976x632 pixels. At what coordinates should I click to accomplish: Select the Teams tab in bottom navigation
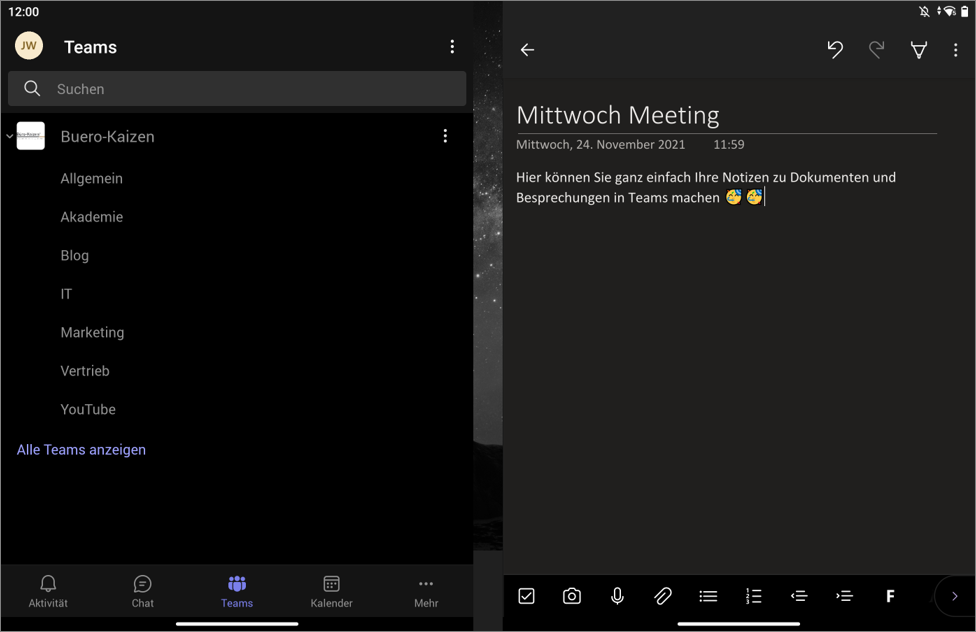pyautogui.click(x=237, y=592)
